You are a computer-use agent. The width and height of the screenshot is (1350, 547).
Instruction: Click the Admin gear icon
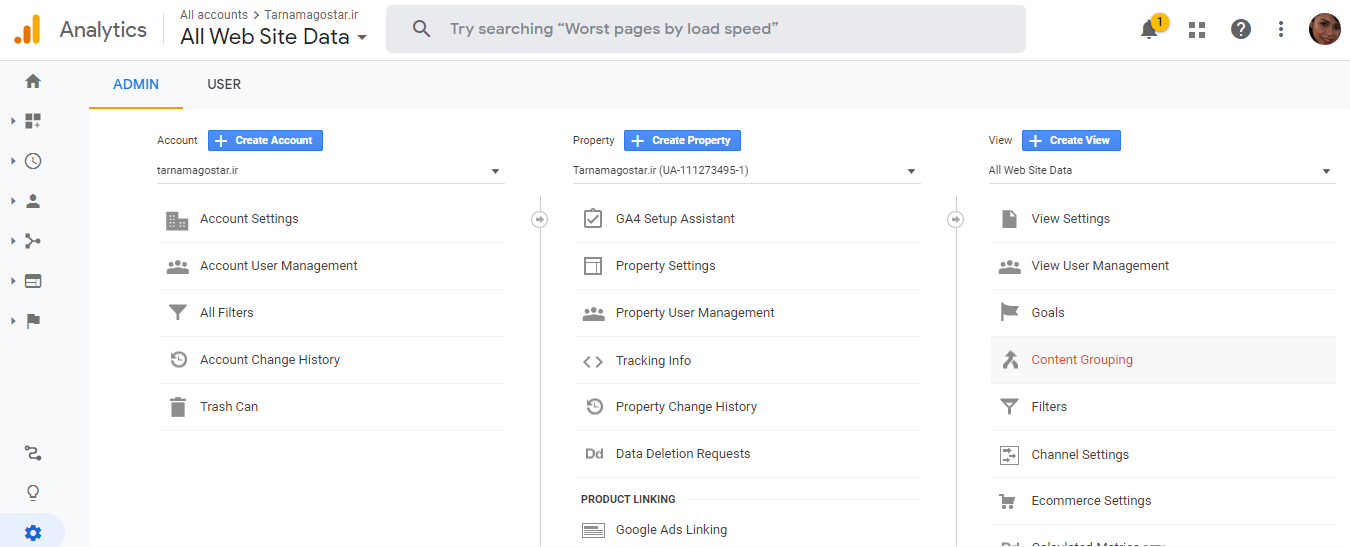pos(33,533)
